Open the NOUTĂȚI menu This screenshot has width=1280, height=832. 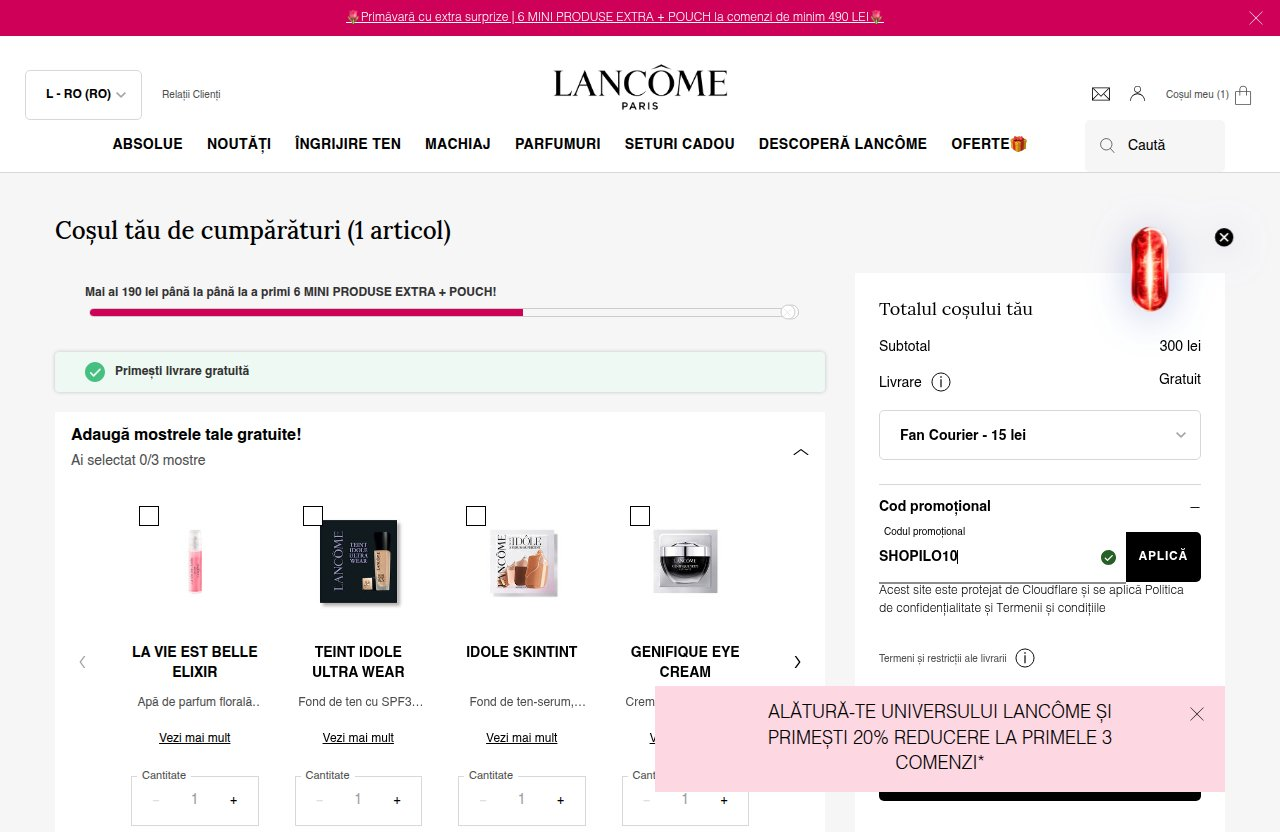239,144
